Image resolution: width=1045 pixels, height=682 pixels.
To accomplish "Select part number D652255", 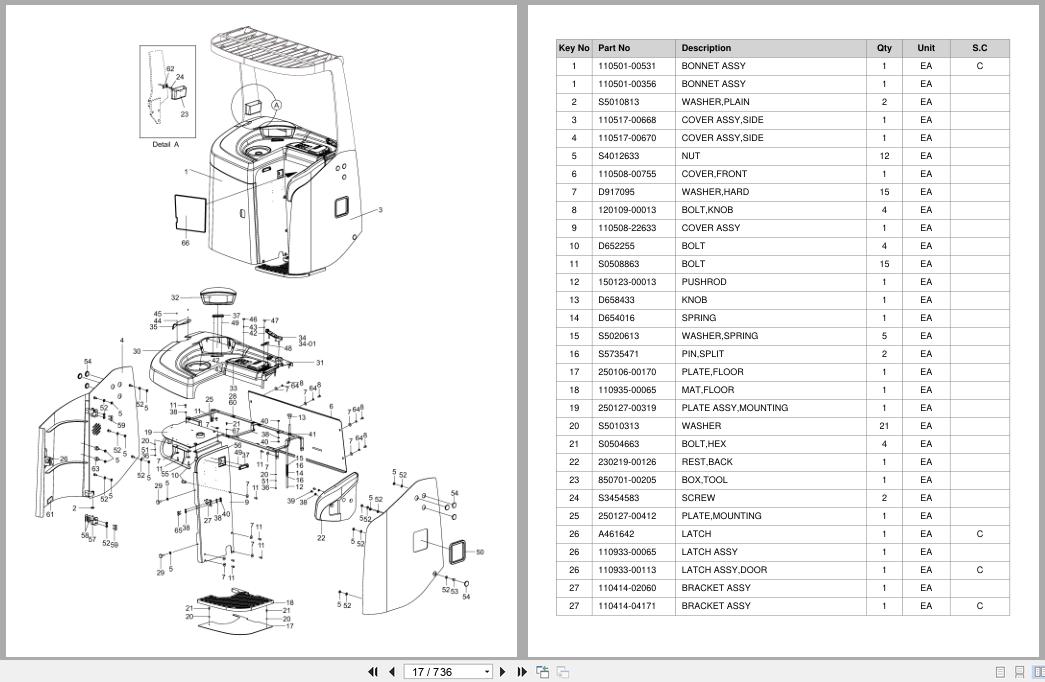I will pos(616,246).
